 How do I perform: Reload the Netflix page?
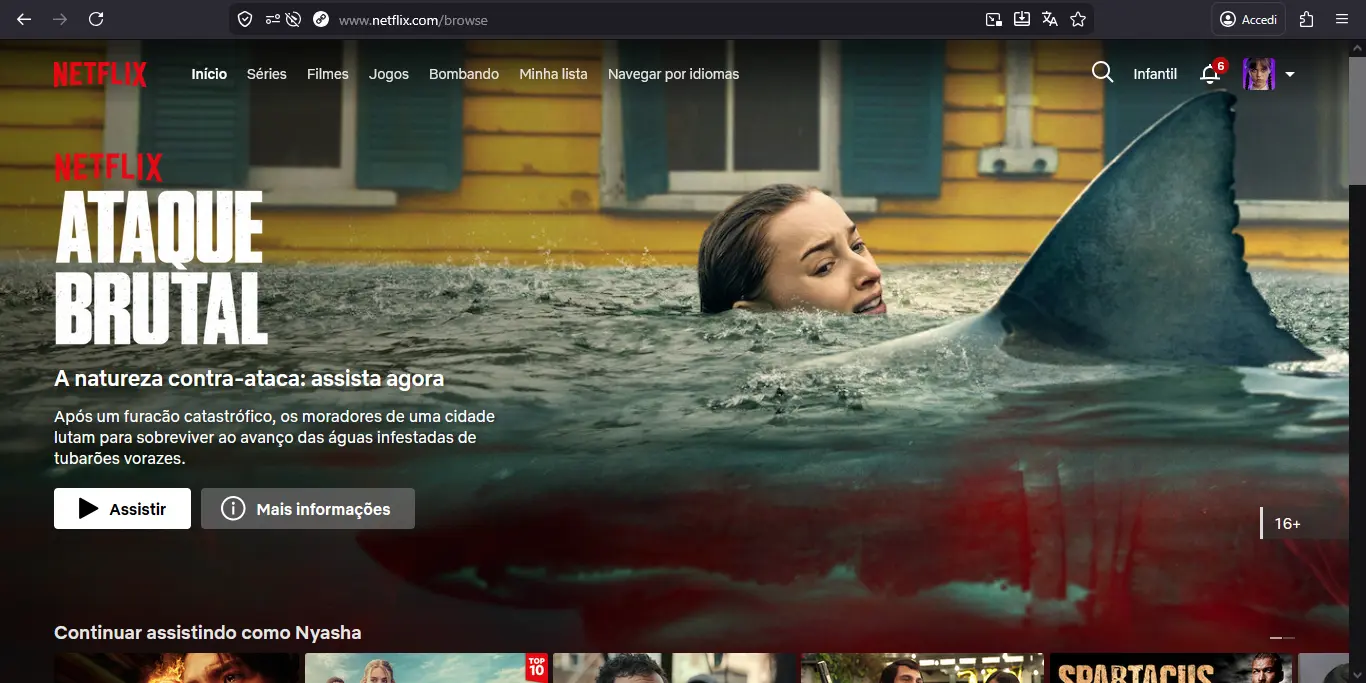point(96,19)
